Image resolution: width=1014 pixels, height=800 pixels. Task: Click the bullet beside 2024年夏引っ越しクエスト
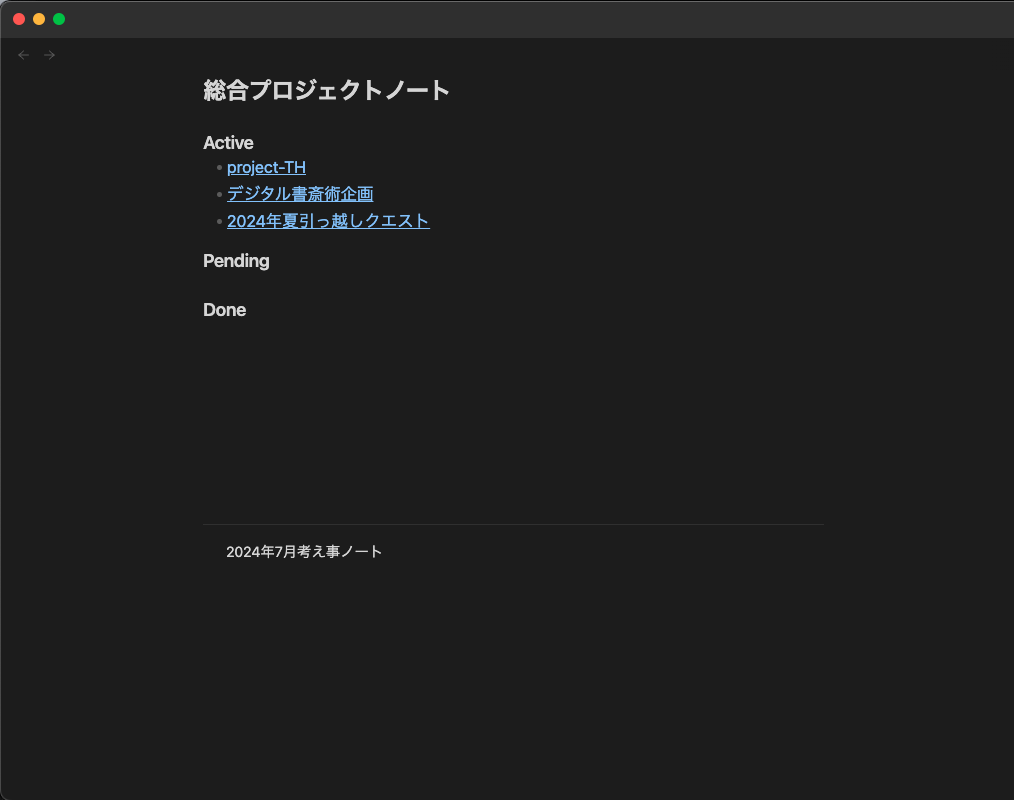[x=217, y=221]
